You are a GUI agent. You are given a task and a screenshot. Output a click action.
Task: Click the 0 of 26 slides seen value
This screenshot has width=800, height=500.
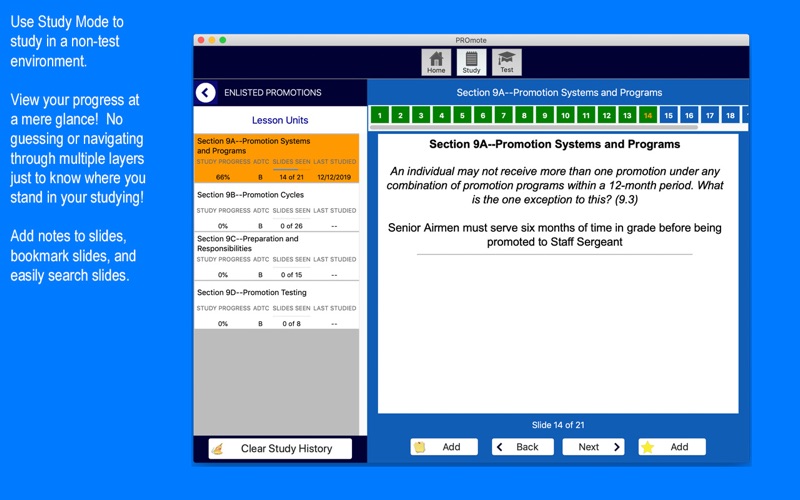click(x=291, y=226)
